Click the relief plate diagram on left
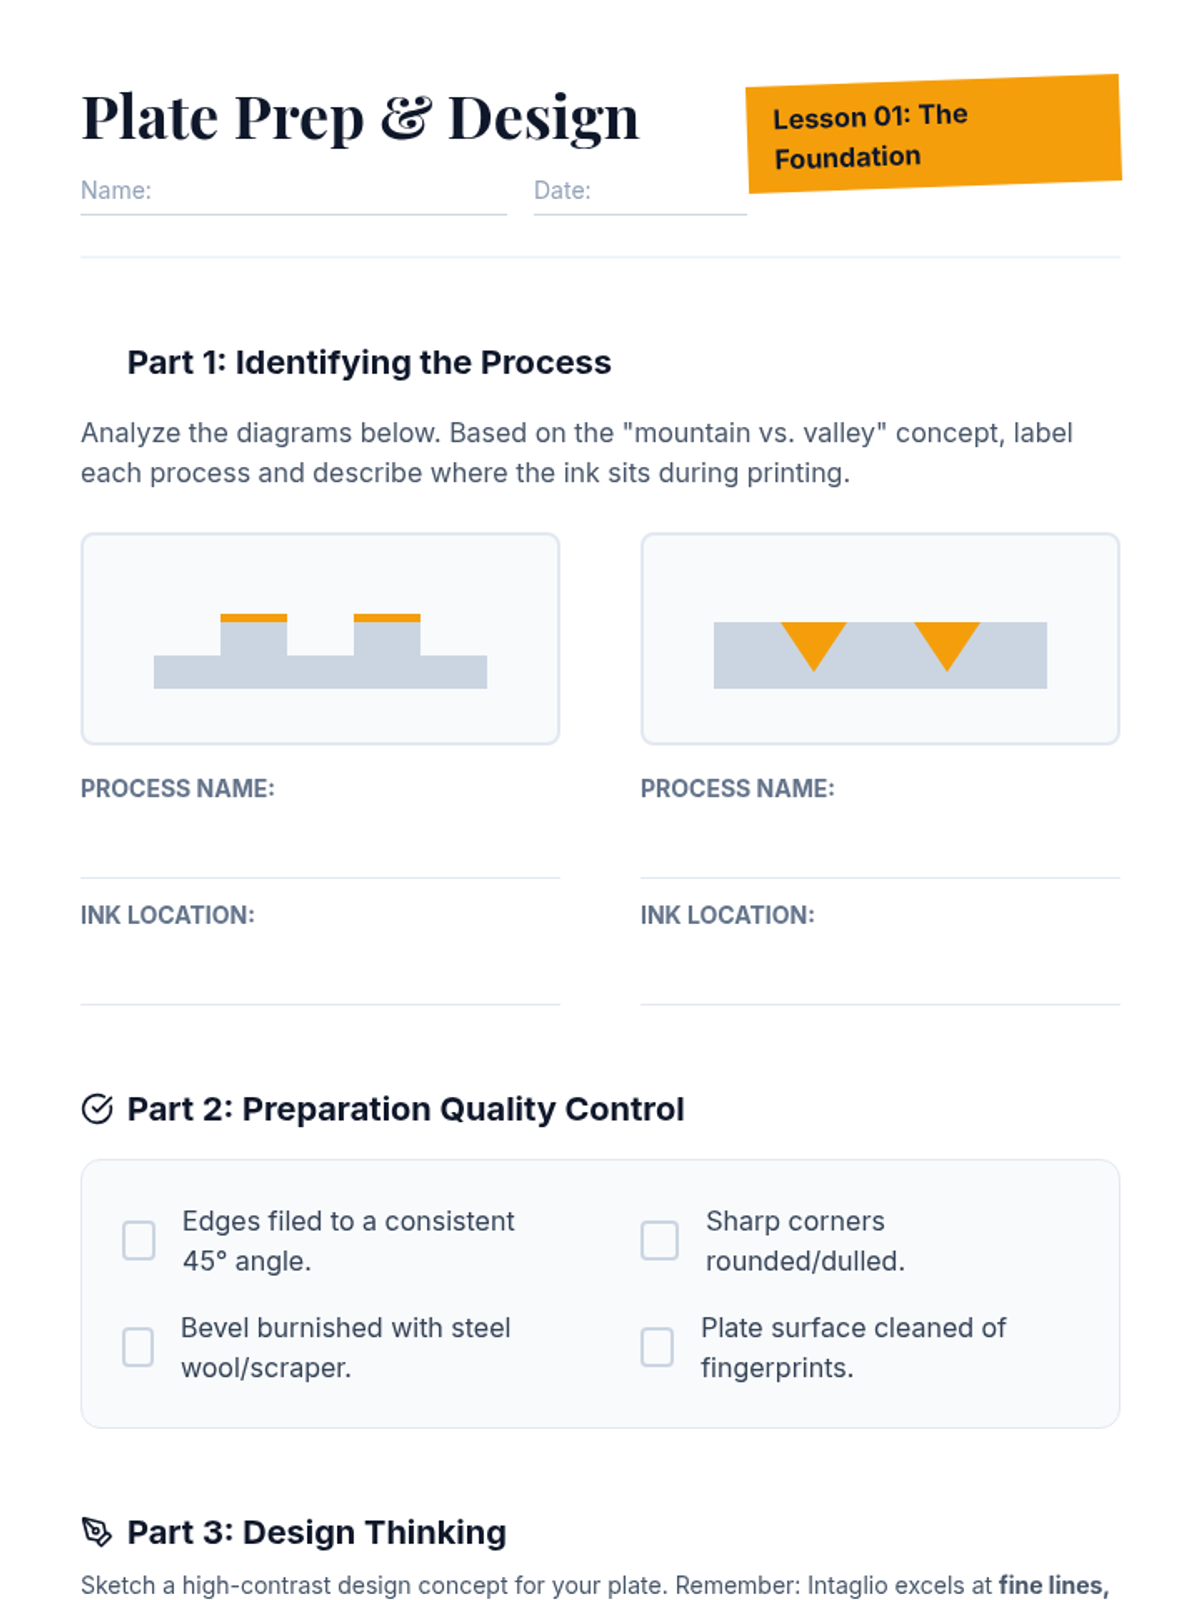The height and width of the screenshot is (1600, 1200). point(320,639)
